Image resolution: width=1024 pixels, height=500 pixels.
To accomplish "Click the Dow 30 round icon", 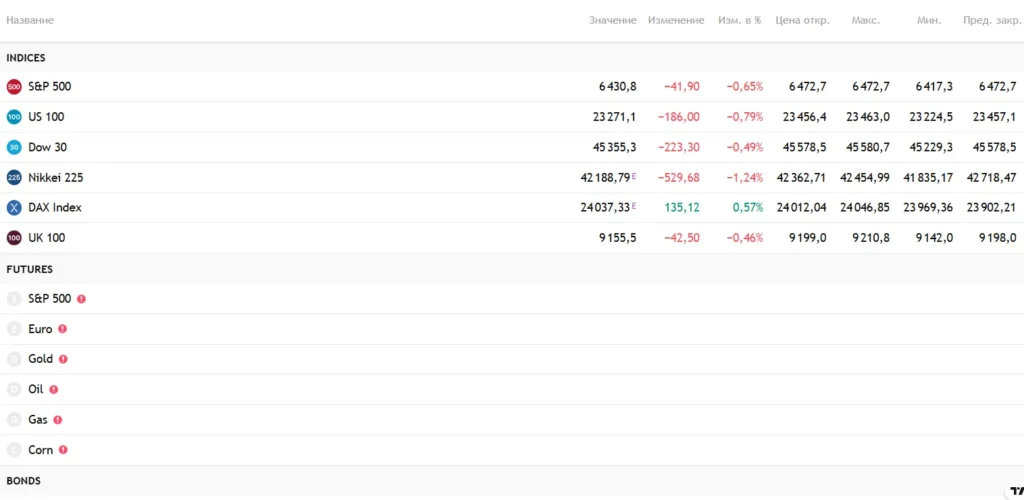I will [x=14, y=147].
